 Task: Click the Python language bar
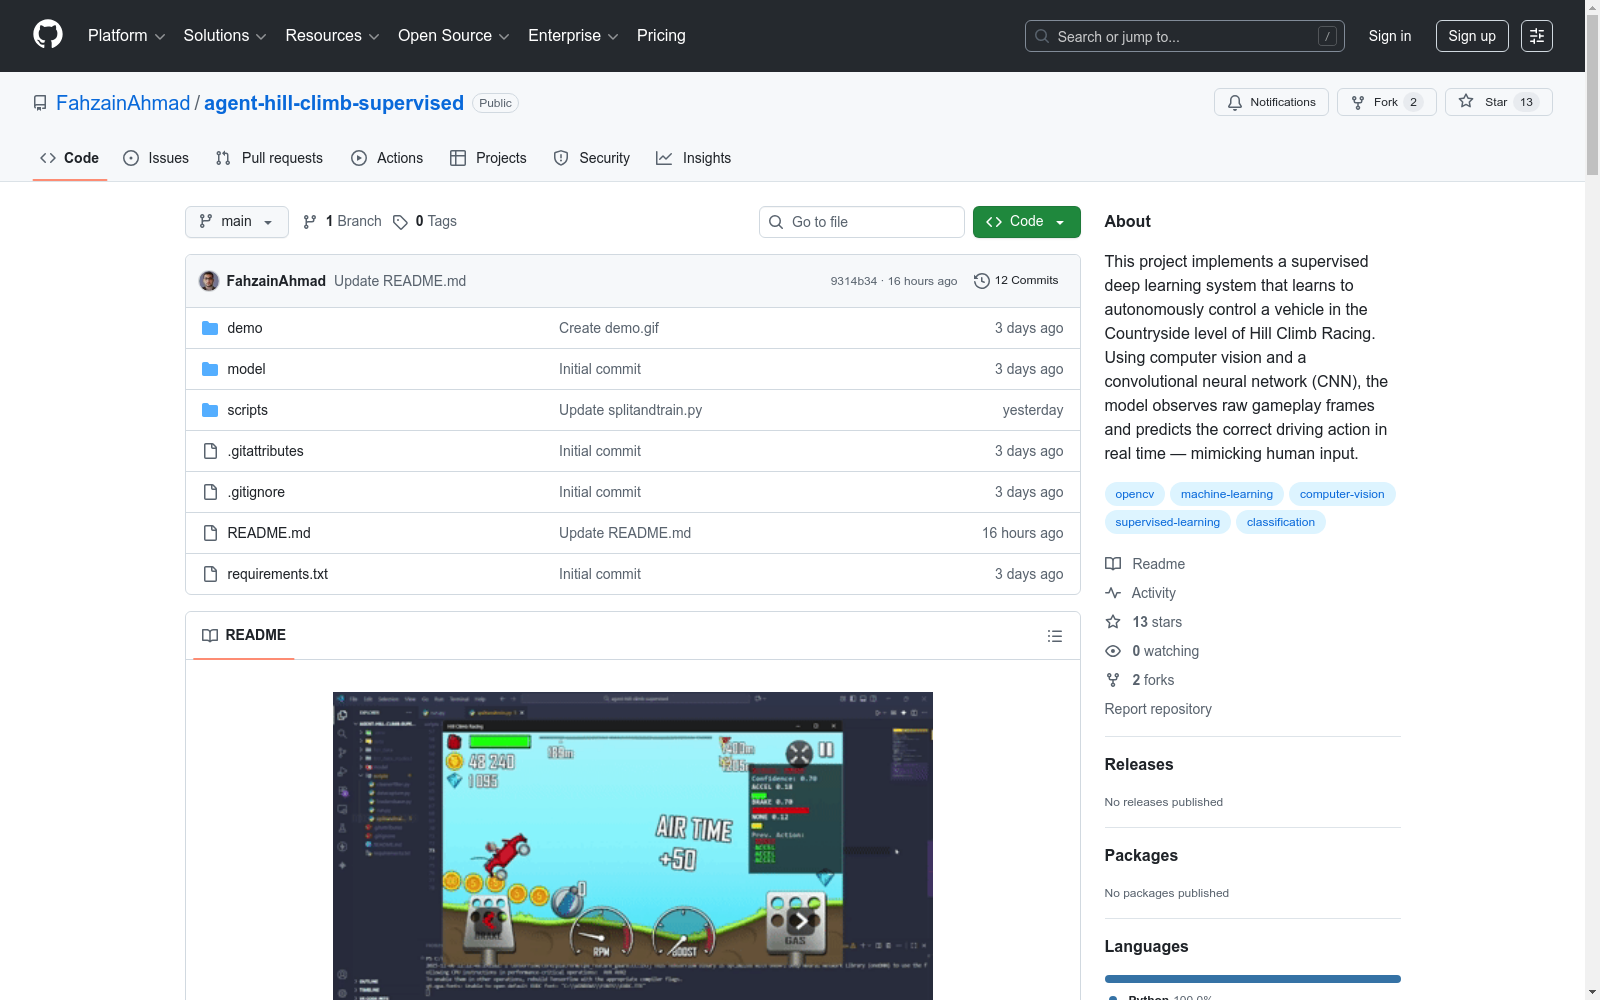coord(1253,979)
